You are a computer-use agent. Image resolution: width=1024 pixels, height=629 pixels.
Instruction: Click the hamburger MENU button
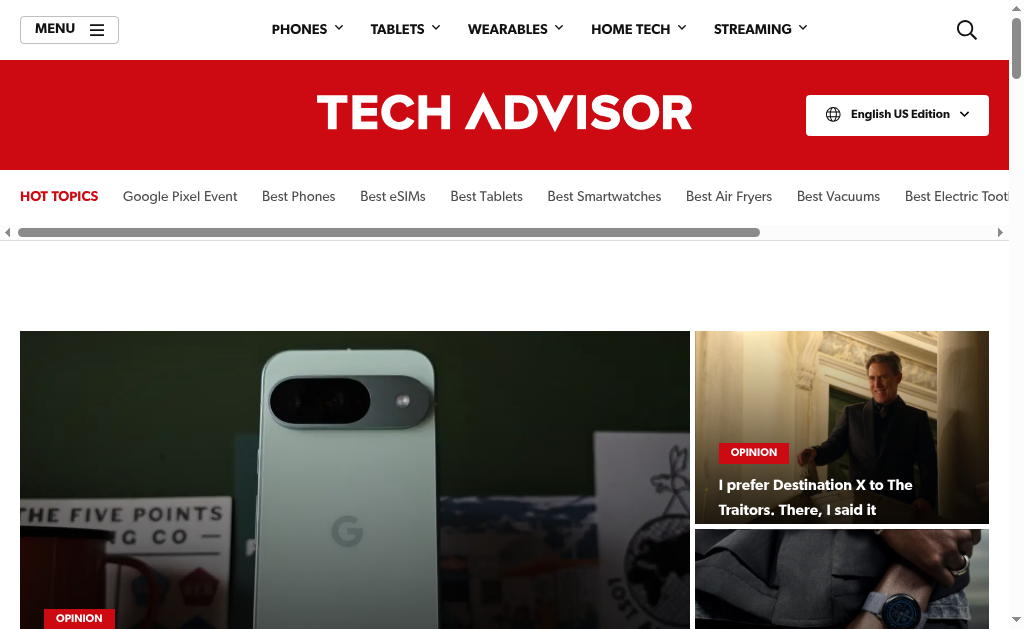point(69,30)
